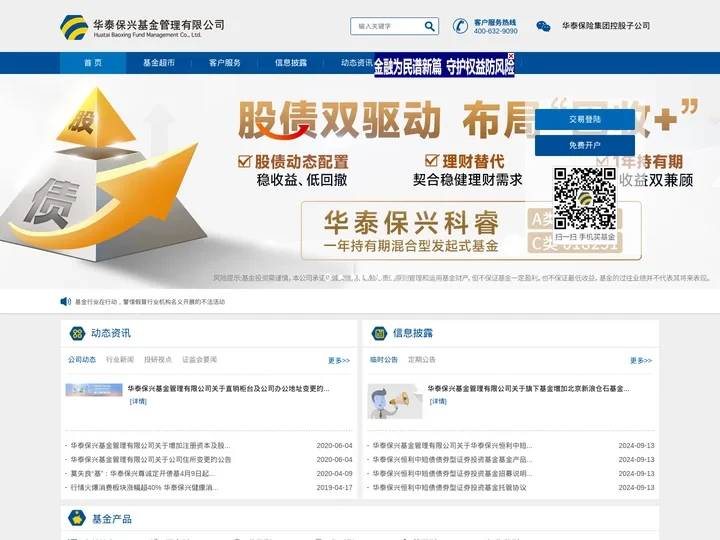Open news 关于增加注册资本及股...

(x=150, y=445)
